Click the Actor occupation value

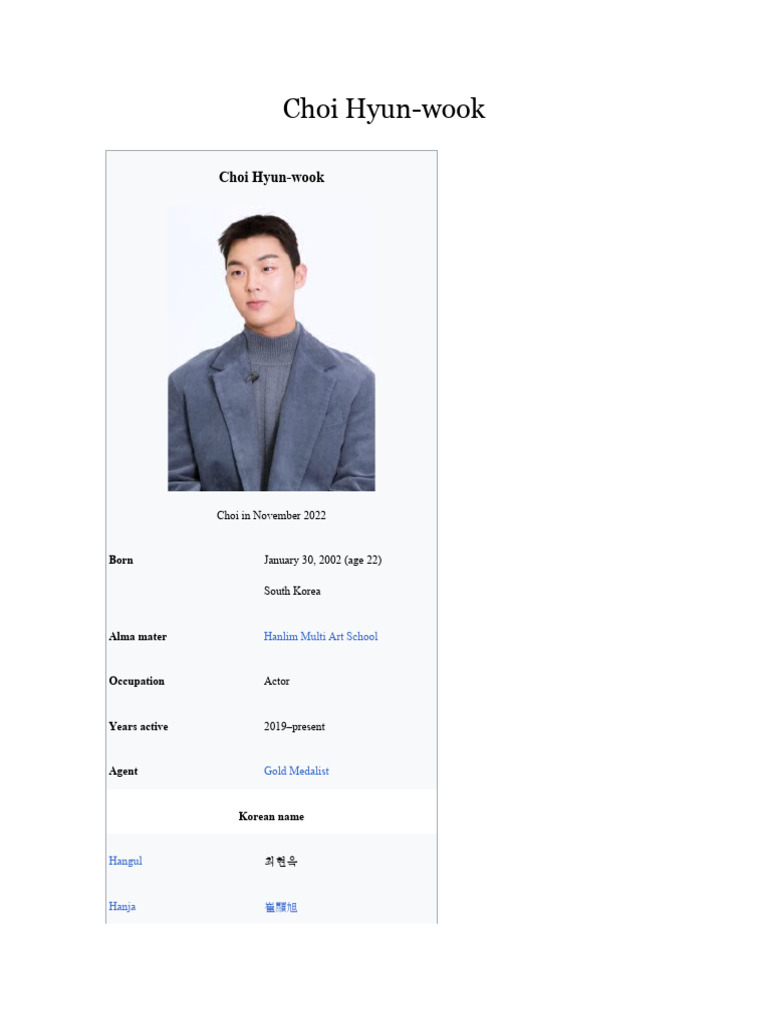pyautogui.click(x=277, y=680)
